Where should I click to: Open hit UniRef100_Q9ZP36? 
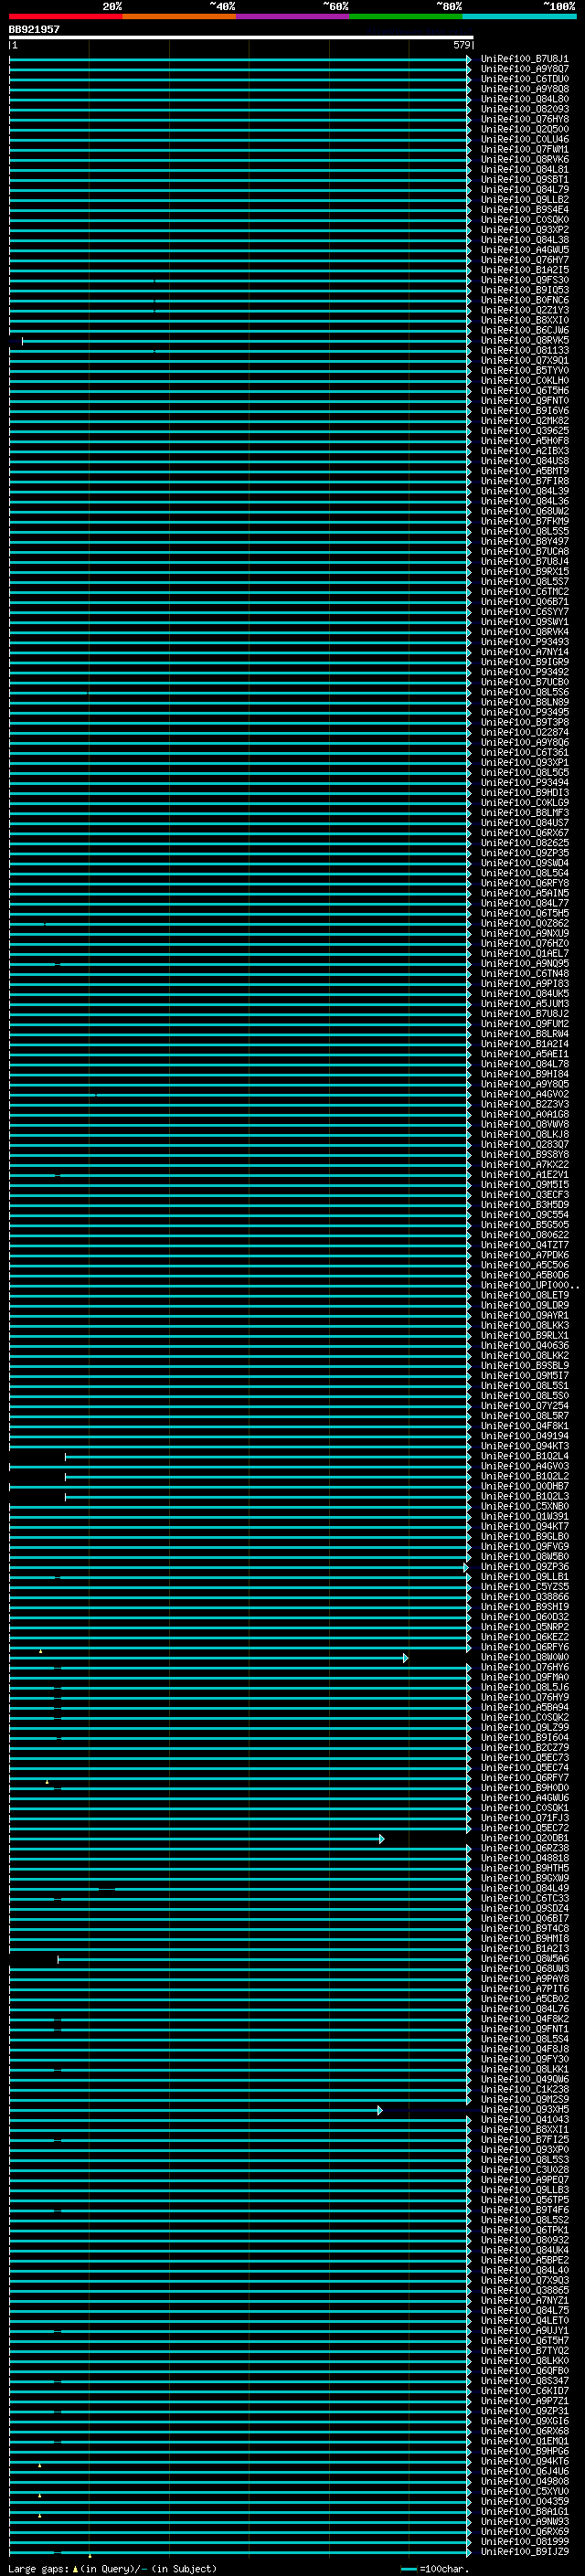tap(524, 1567)
